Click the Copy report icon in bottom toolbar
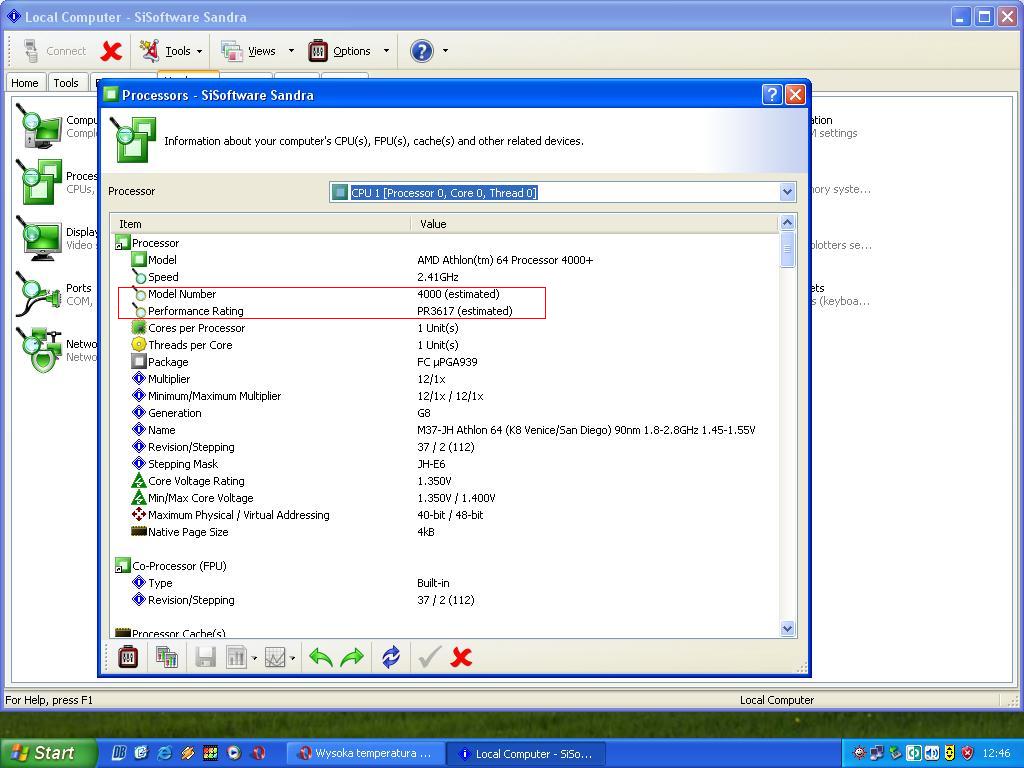The width and height of the screenshot is (1024, 768). pos(167,657)
